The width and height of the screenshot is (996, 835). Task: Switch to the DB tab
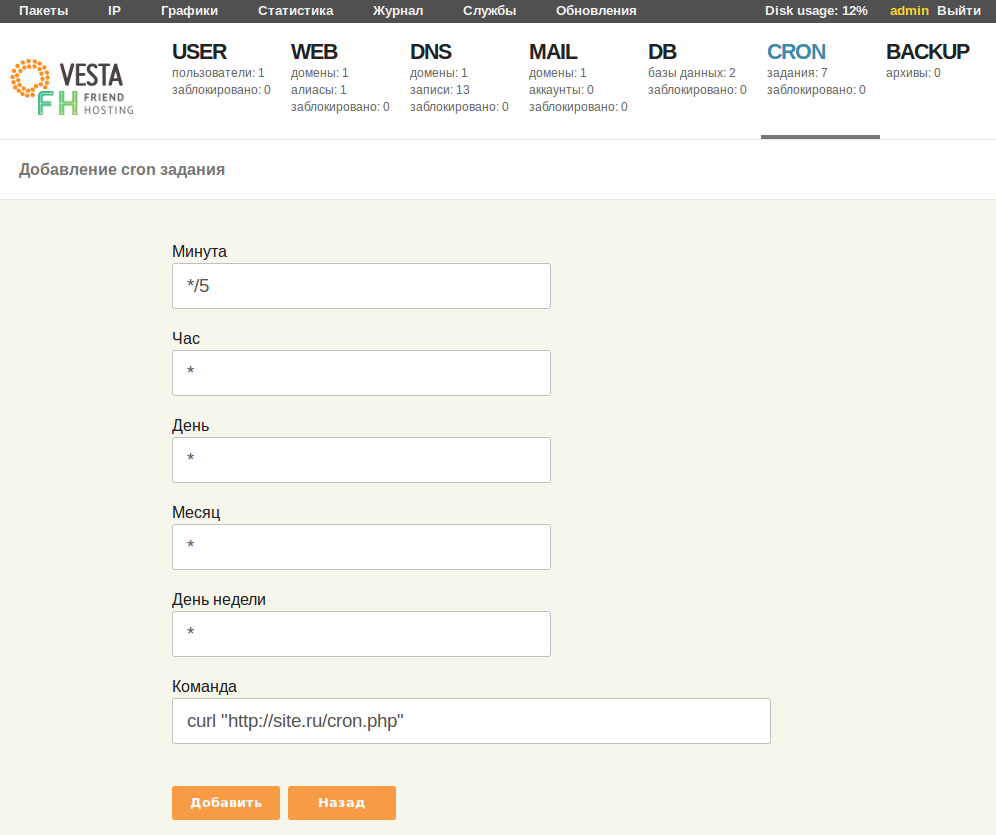point(662,51)
